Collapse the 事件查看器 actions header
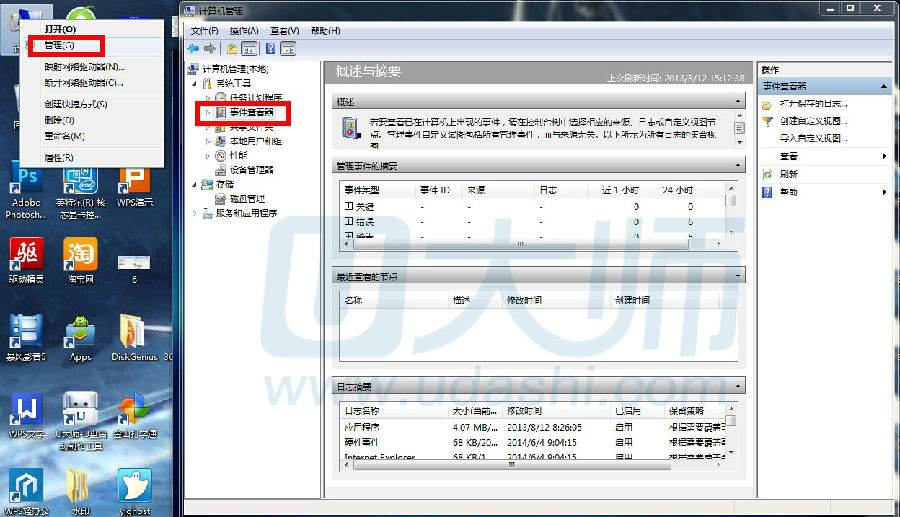 883,86
